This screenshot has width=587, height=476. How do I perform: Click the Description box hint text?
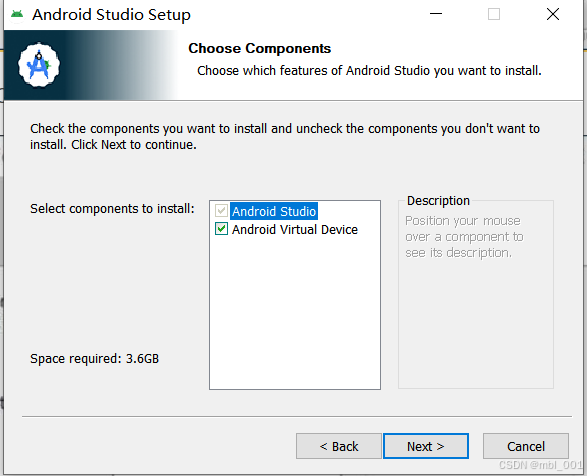click(464, 237)
